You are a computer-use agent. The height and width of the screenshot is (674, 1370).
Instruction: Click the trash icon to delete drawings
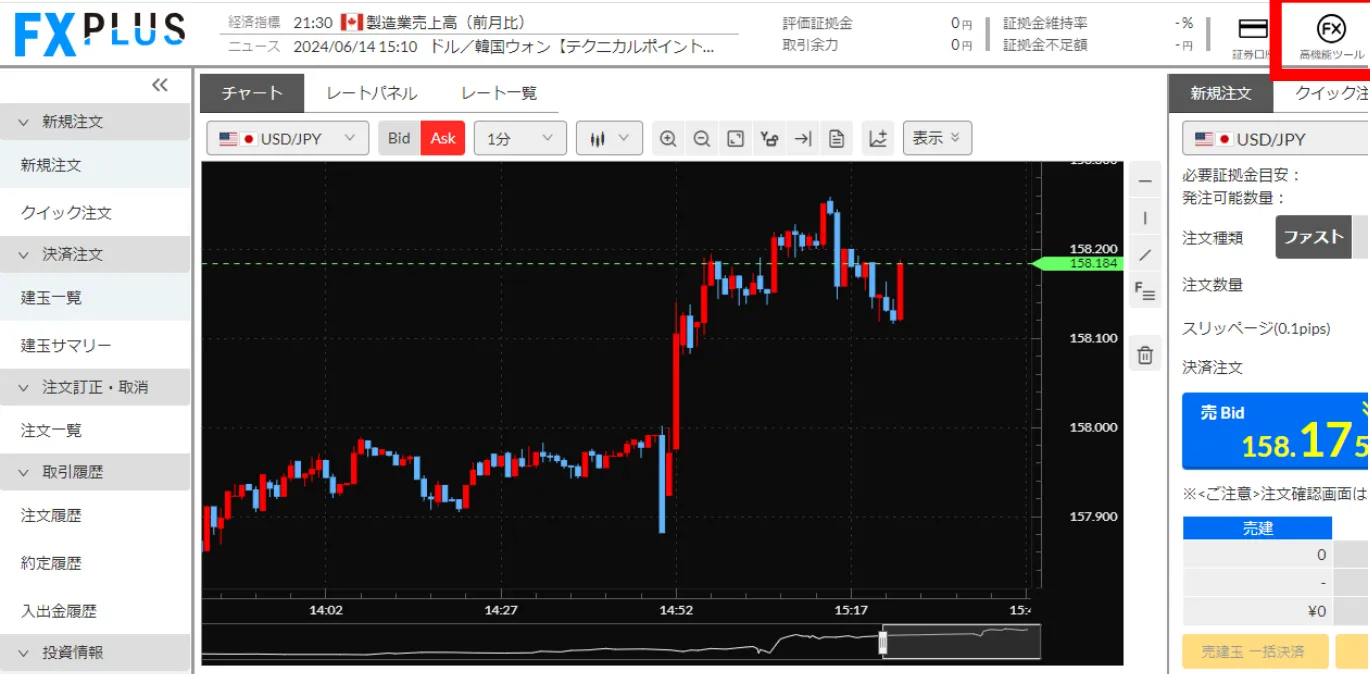pyautogui.click(x=1145, y=354)
